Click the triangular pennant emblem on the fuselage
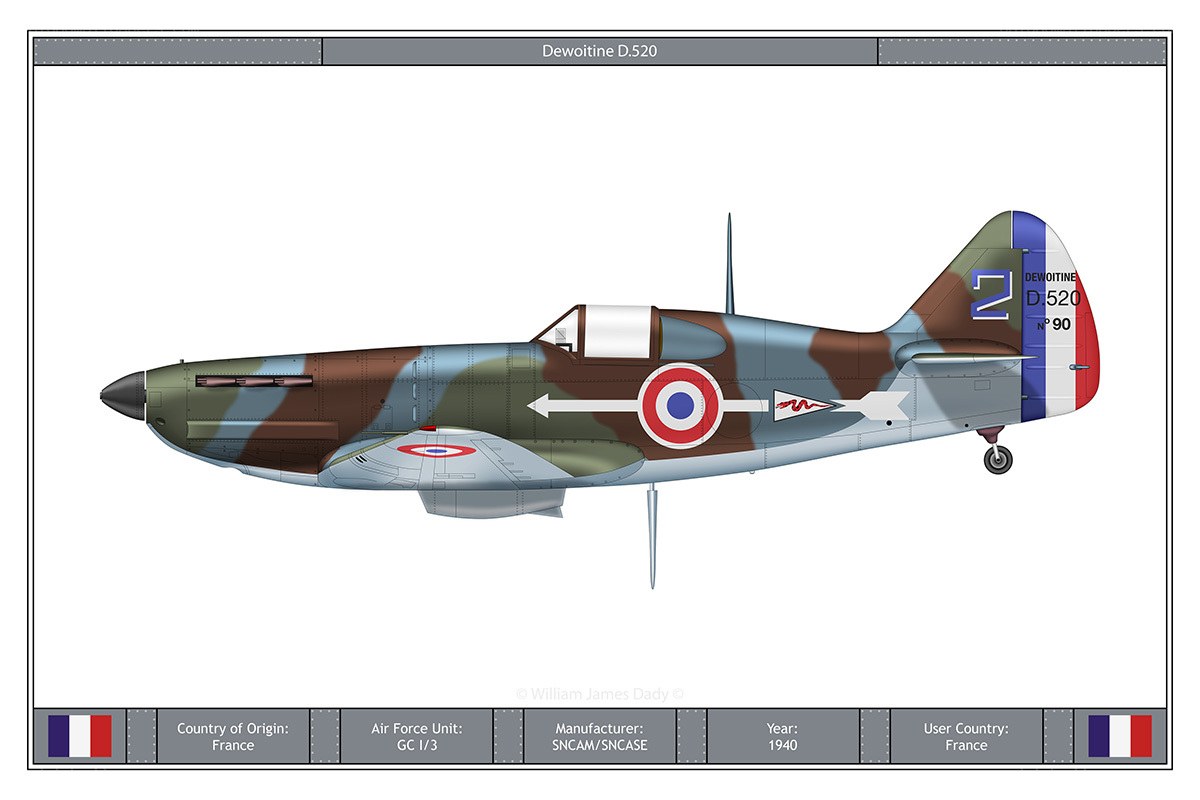This screenshot has width=1200, height=800. pyautogui.click(x=804, y=405)
